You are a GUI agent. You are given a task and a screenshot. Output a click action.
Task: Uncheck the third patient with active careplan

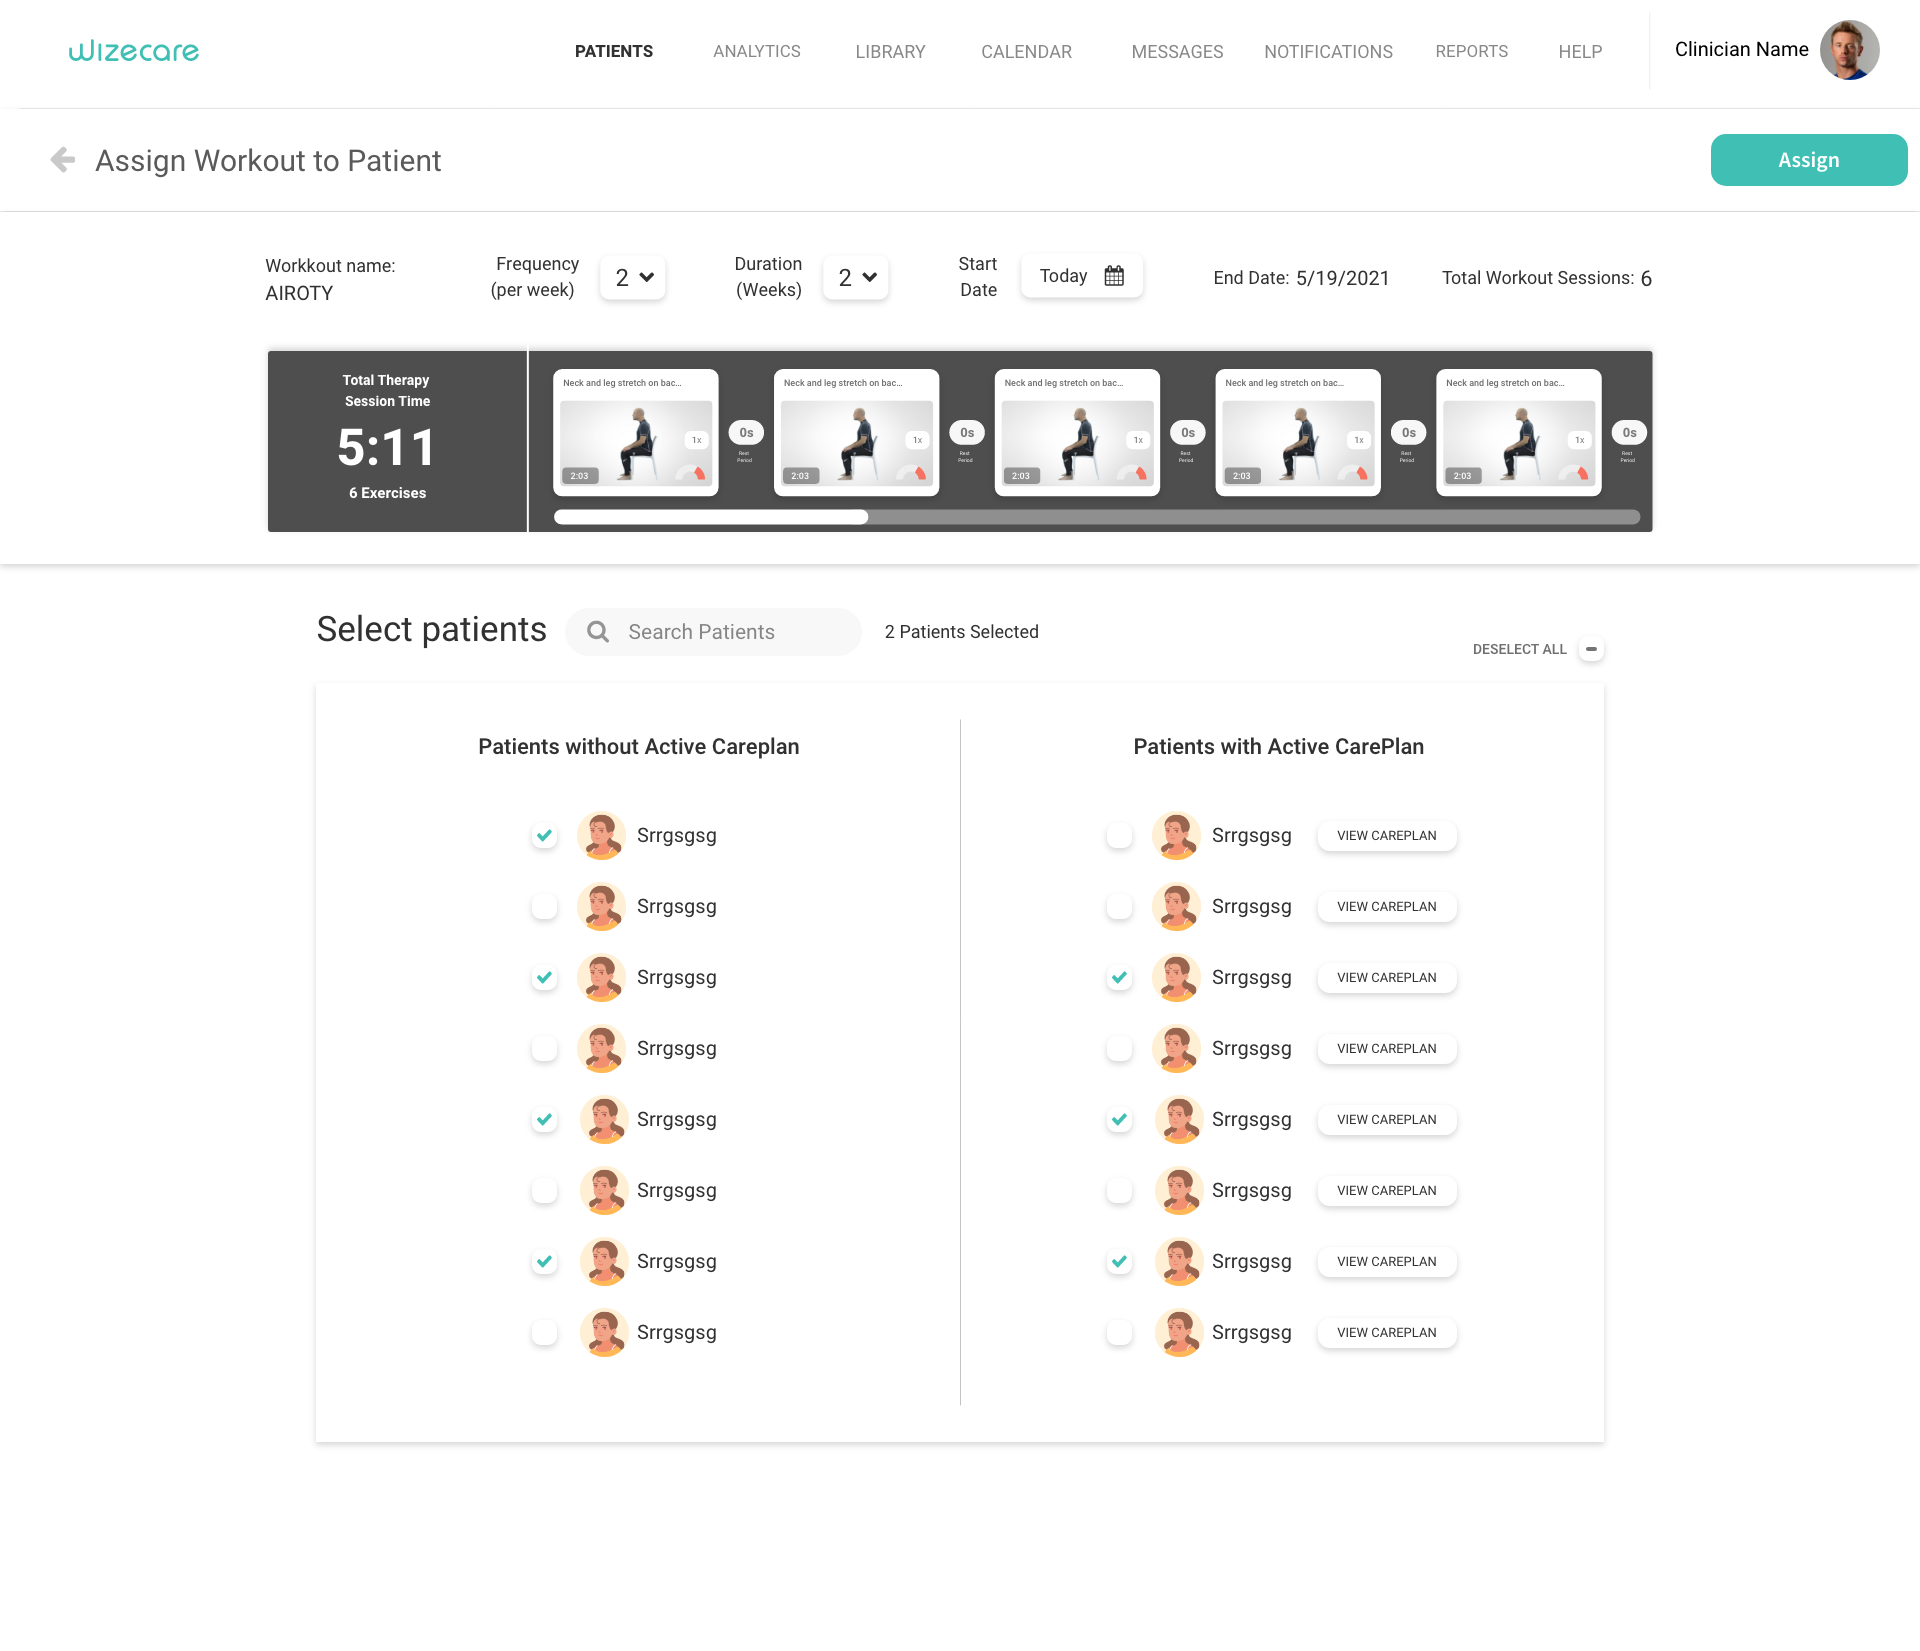coord(1119,977)
